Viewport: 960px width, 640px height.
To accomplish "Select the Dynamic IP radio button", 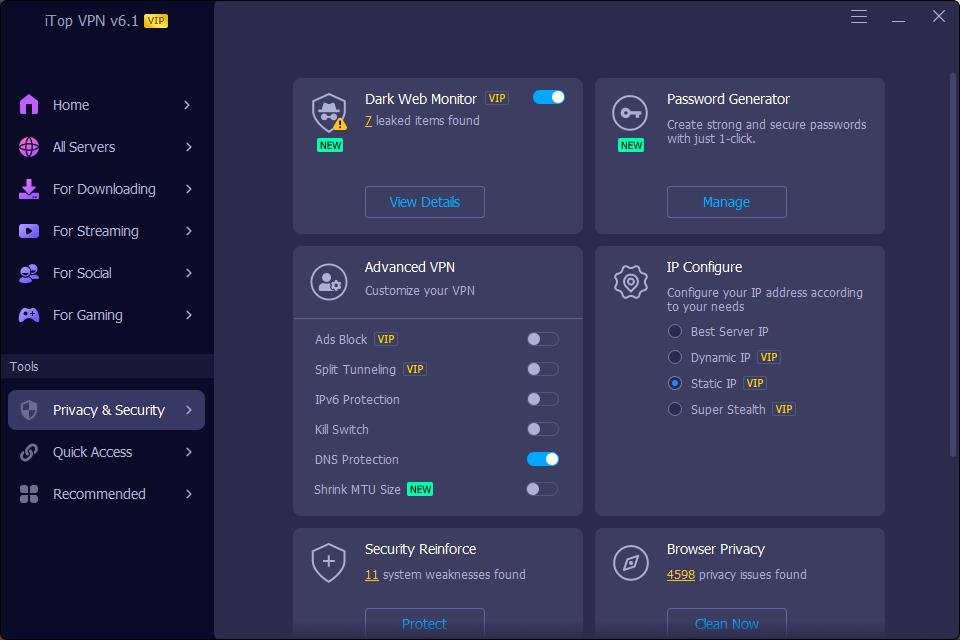I will [x=675, y=357].
